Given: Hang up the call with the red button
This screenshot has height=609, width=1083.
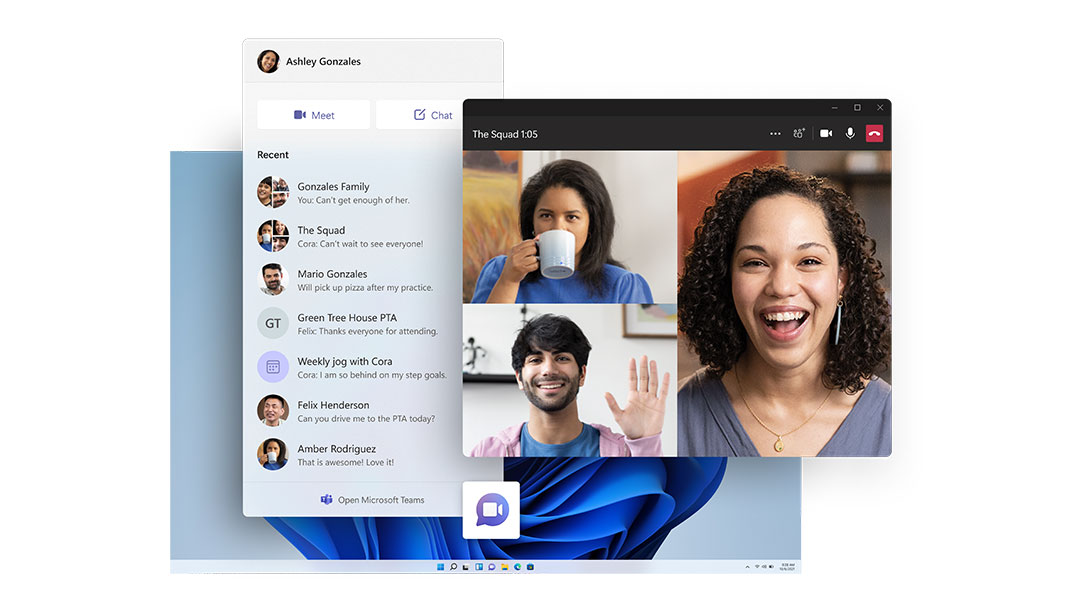Looking at the screenshot, I should [874, 133].
